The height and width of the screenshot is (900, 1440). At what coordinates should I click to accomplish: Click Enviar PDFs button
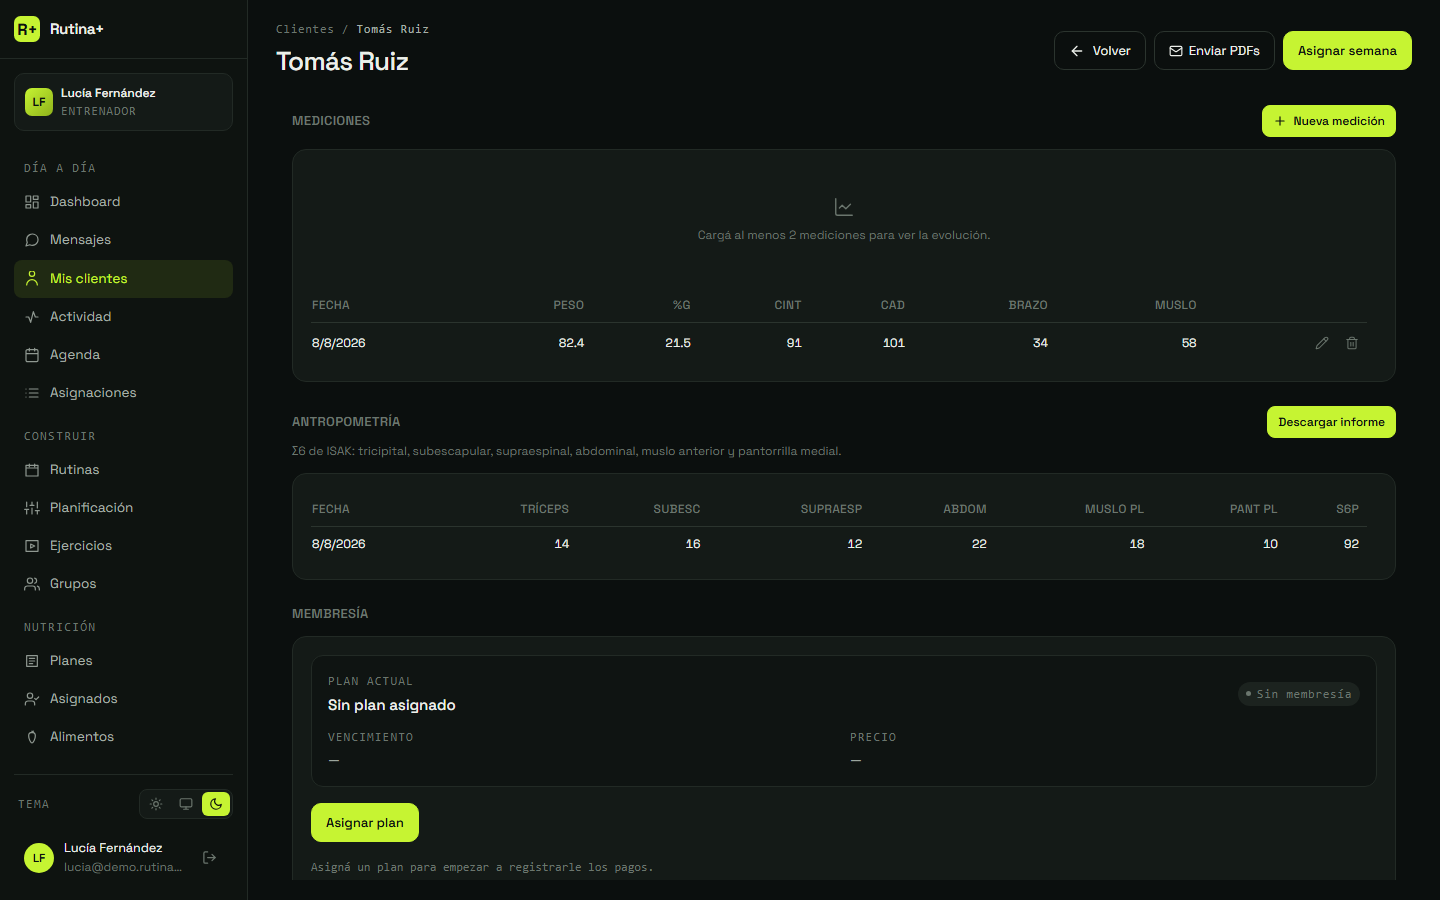tap(1214, 51)
